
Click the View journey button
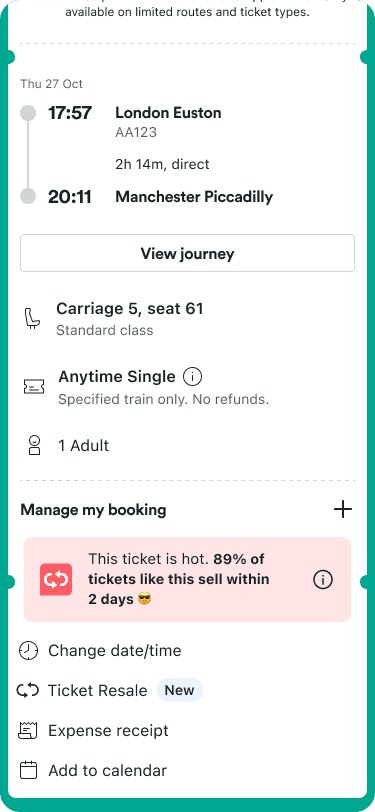(188, 253)
